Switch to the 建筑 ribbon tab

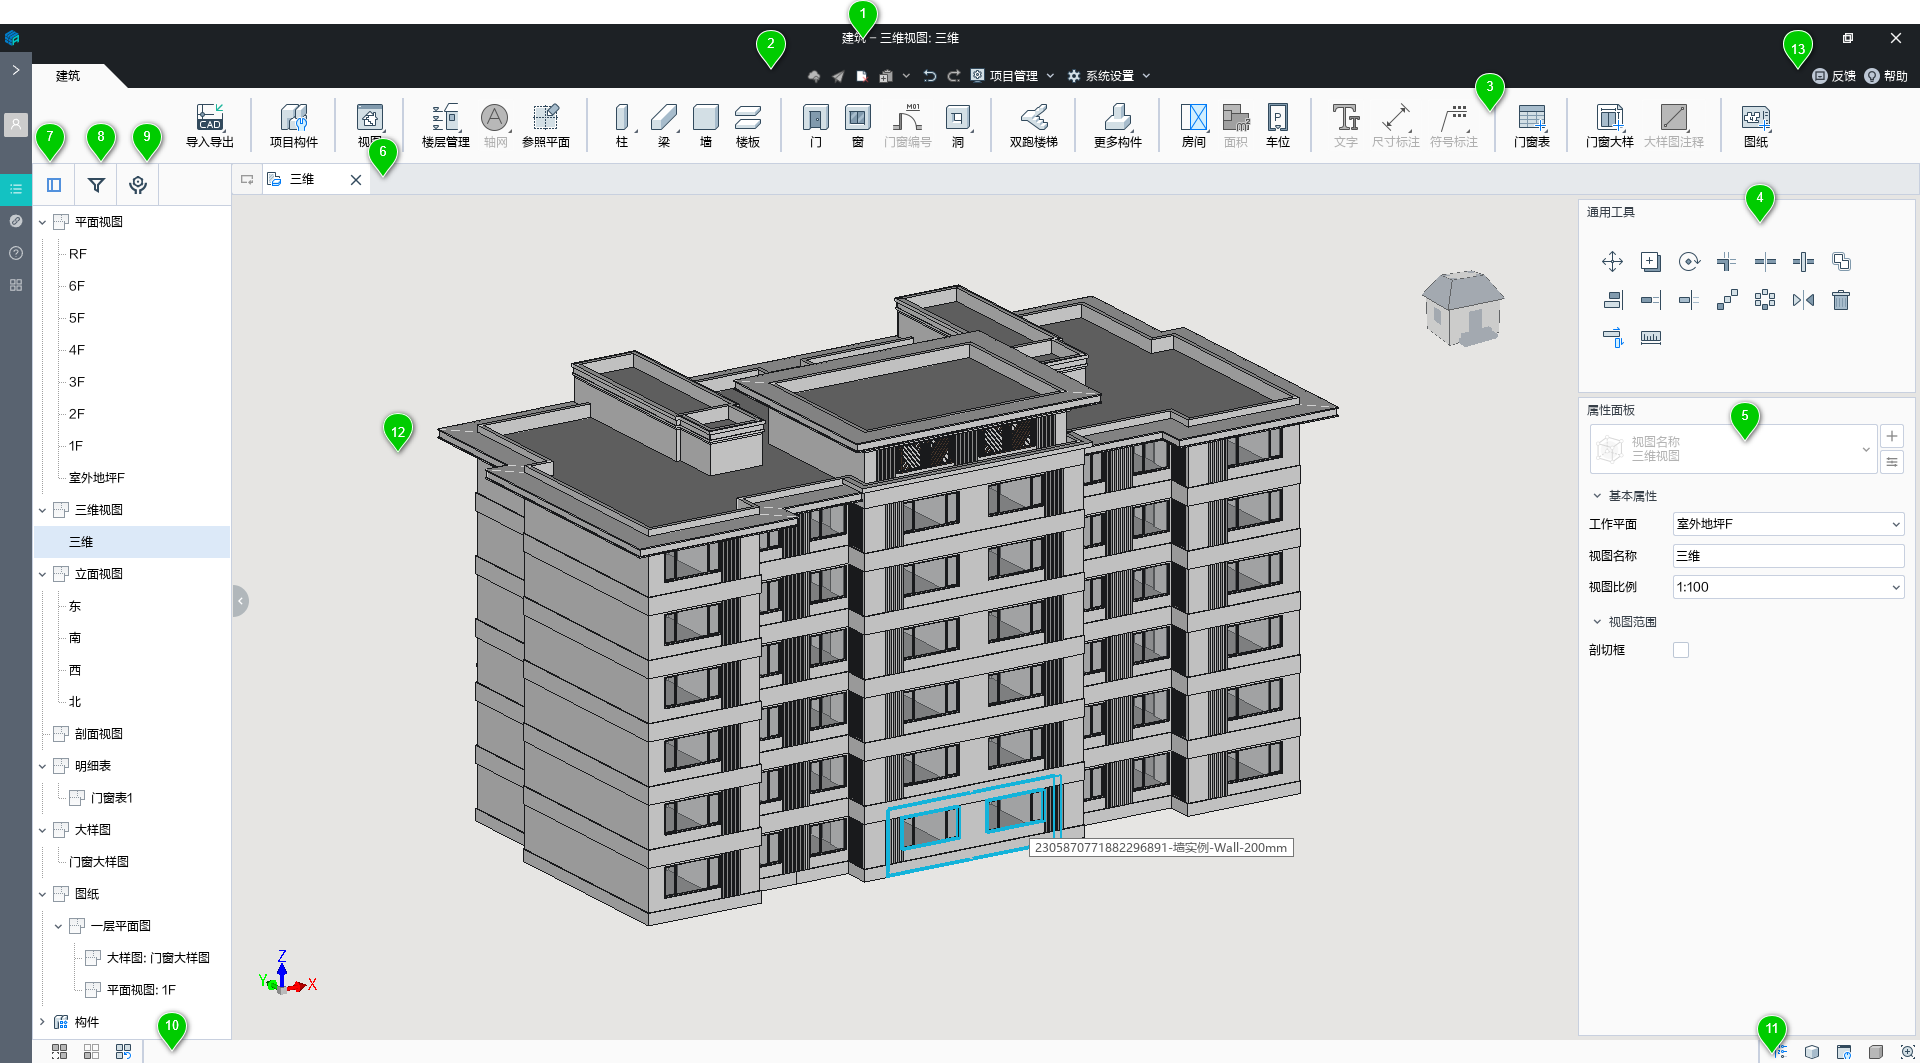coord(68,76)
